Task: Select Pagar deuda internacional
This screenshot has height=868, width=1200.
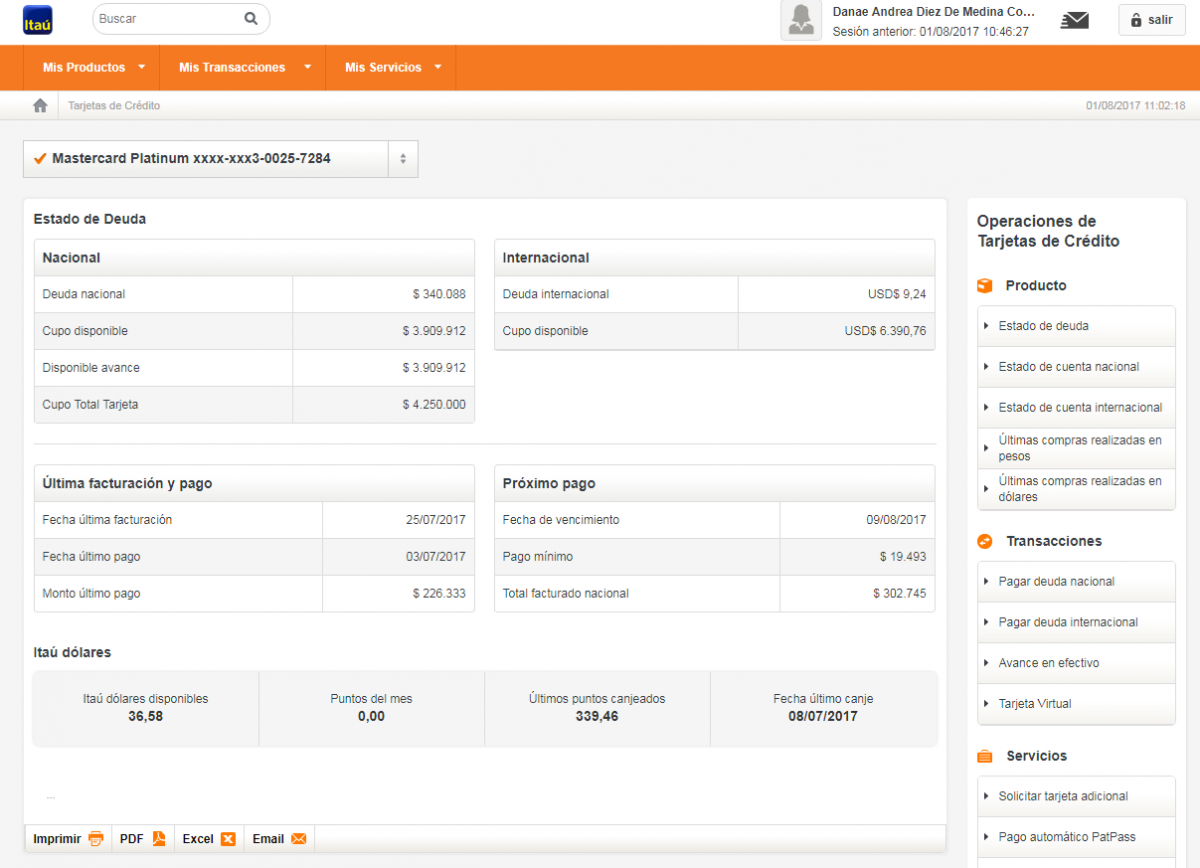Action: point(1076,622)
